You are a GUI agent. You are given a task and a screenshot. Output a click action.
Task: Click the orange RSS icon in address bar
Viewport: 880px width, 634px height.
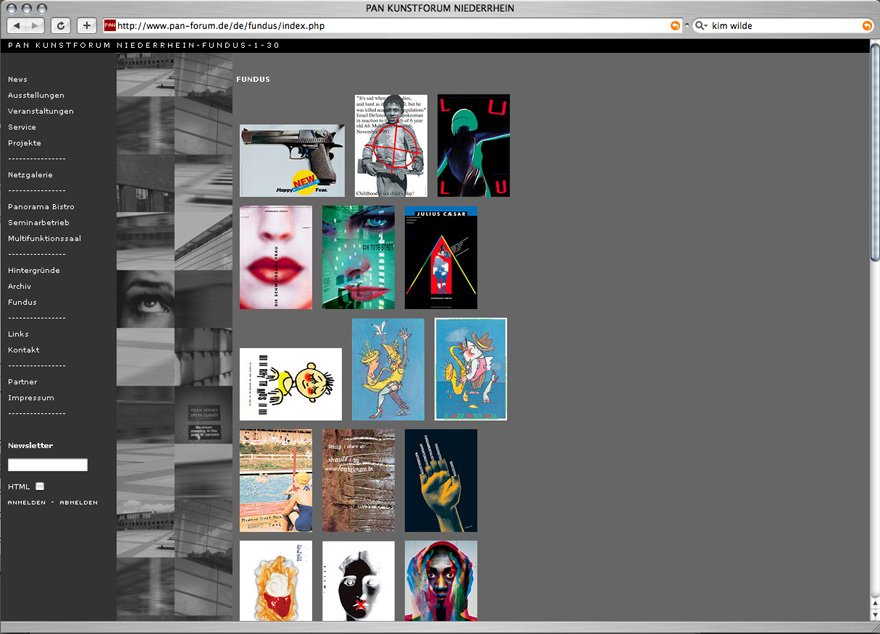(675, 26)
